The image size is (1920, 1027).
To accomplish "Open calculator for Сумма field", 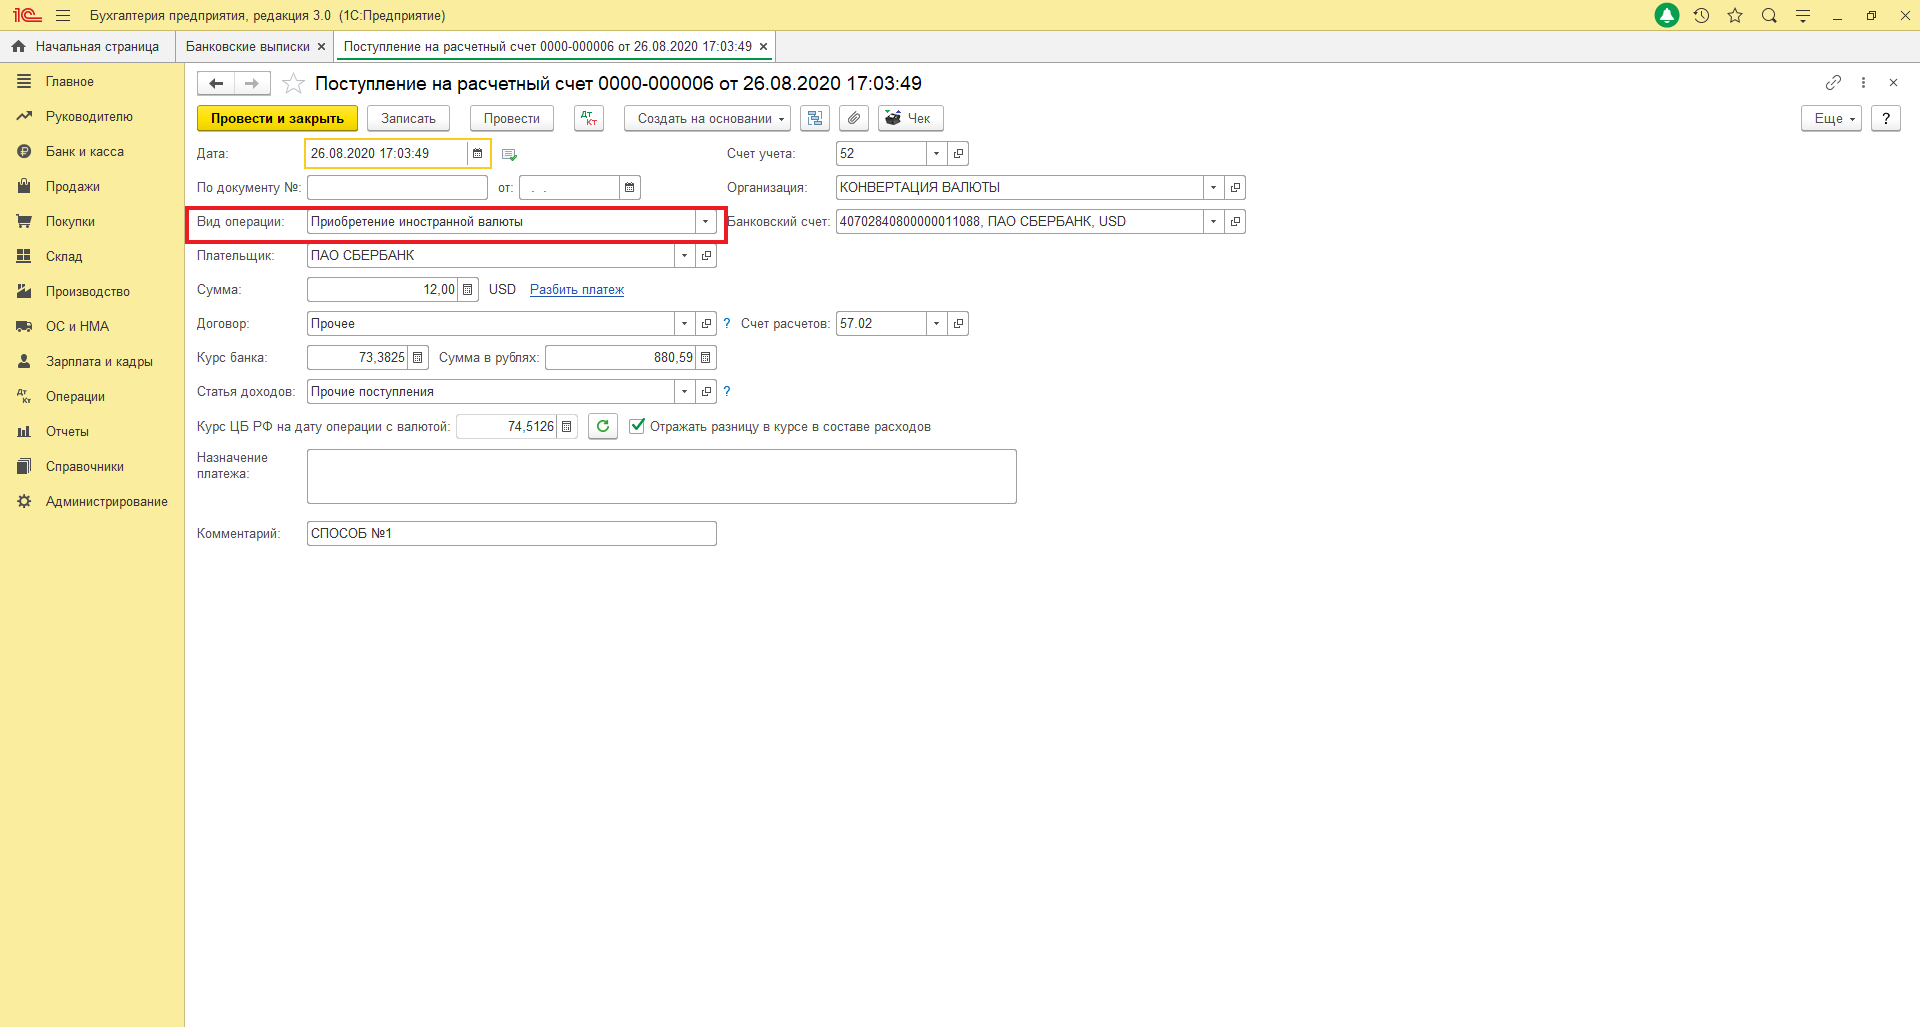I will click(x=467, y=290).
